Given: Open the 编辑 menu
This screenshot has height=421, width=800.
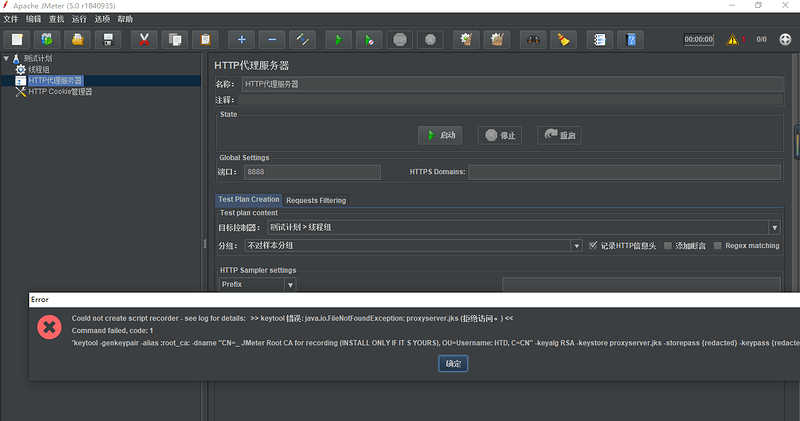Looking at the screenshot, I should (34, 19).
